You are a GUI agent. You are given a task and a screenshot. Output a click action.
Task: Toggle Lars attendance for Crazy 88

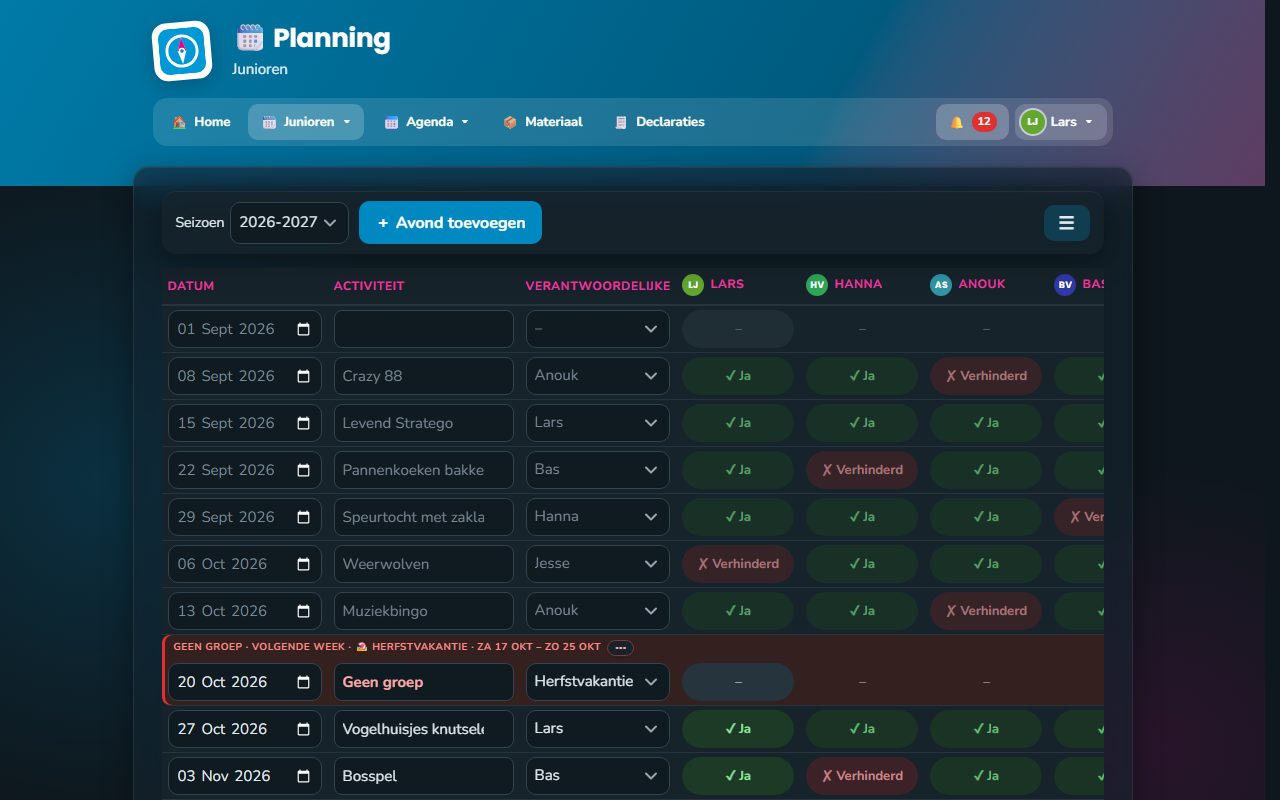coord(738,376)
